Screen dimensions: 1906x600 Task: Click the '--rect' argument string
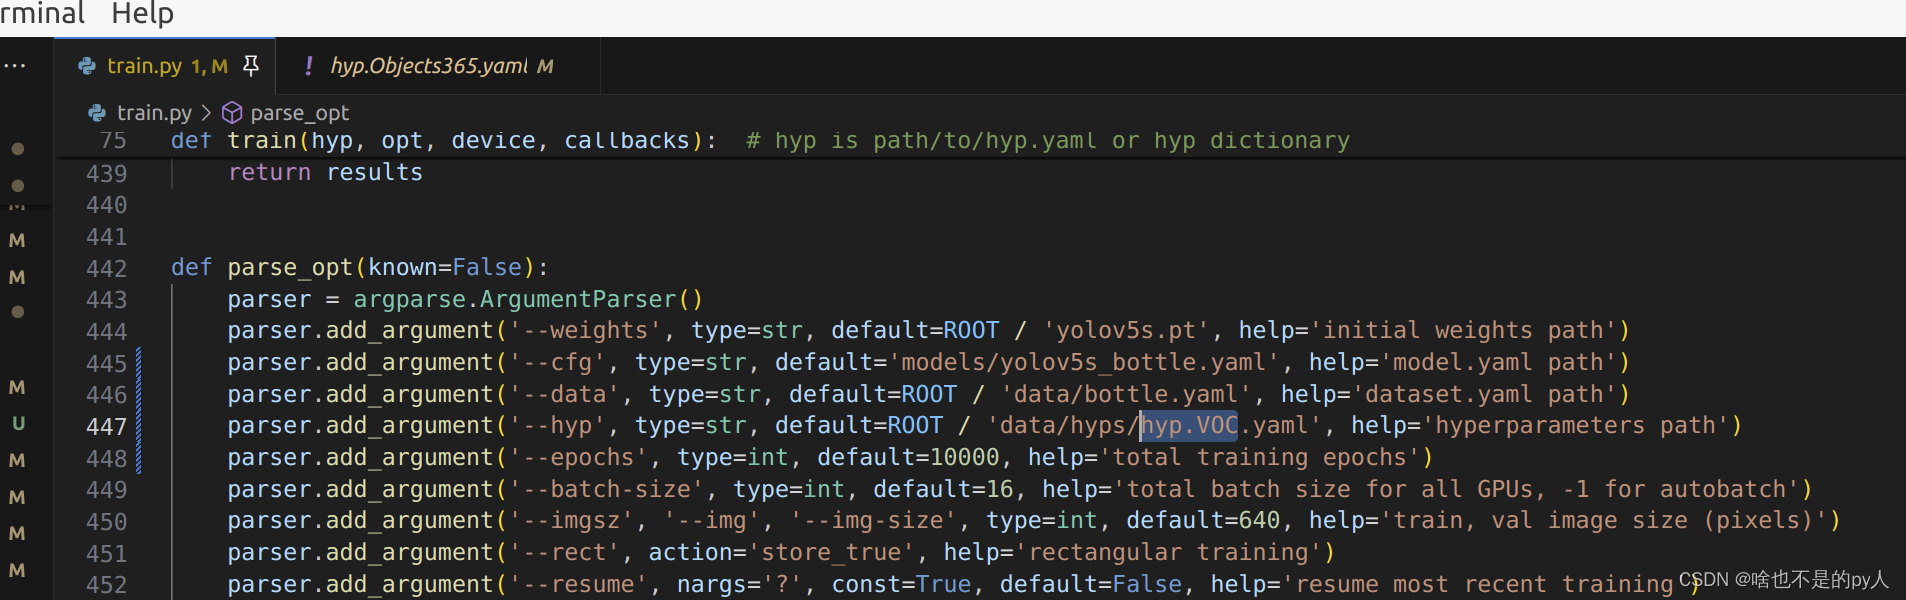point(564,553)
